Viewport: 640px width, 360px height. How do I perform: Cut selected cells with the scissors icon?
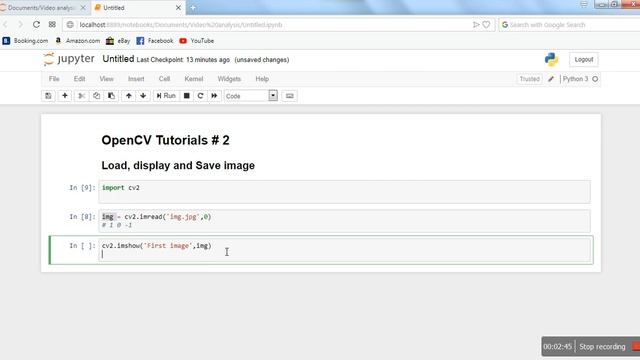click(82, 96)
